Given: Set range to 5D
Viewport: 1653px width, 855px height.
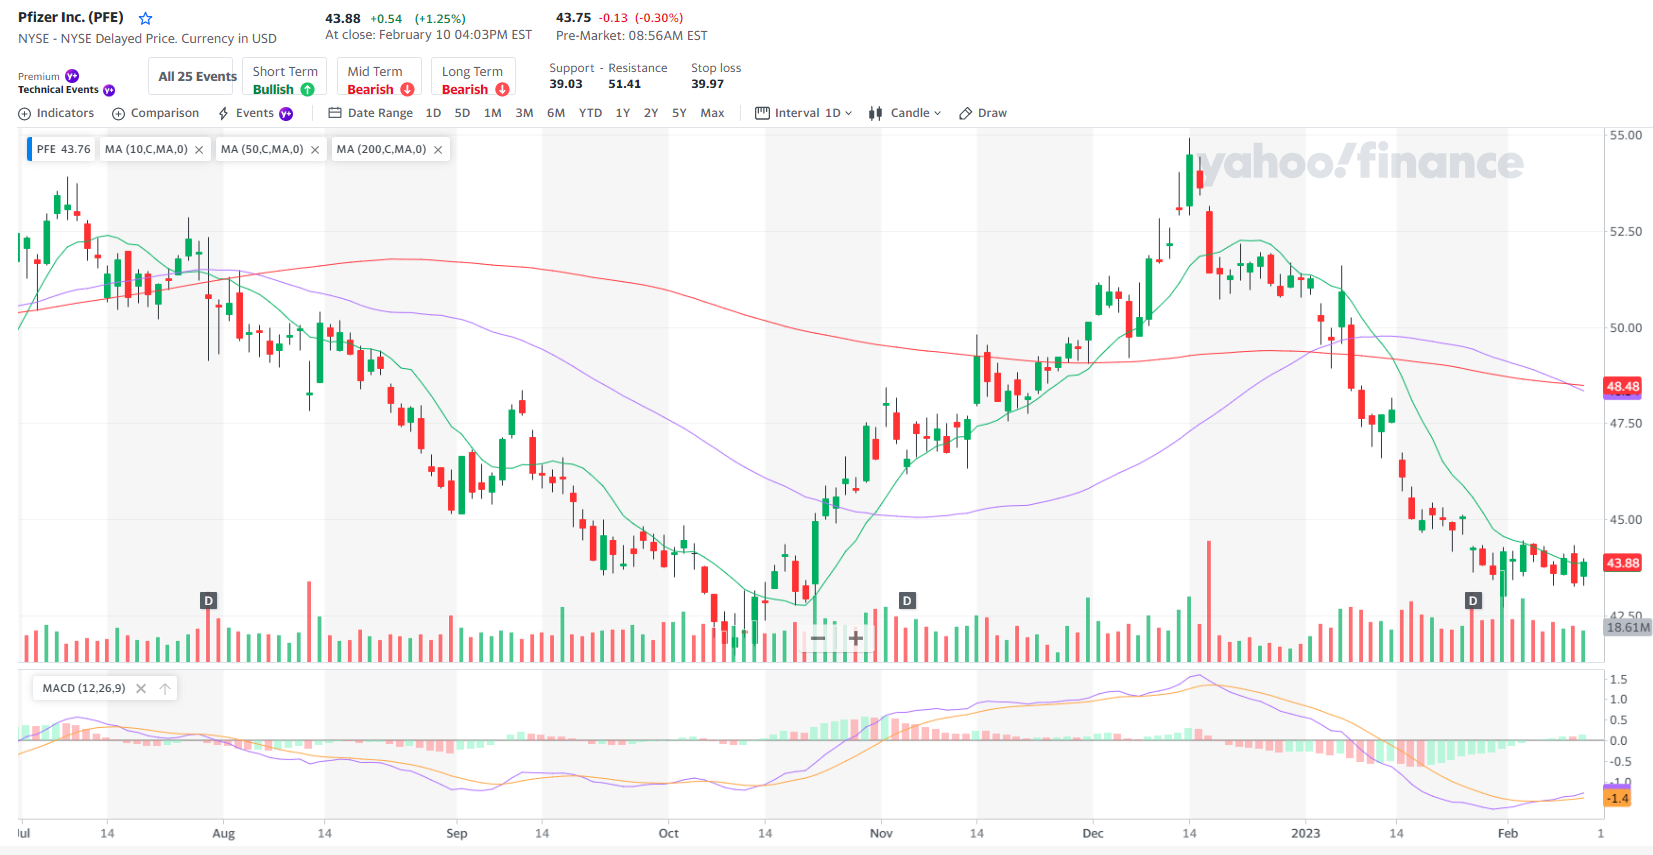Looking at the screenshot, I should click(462, 113).
